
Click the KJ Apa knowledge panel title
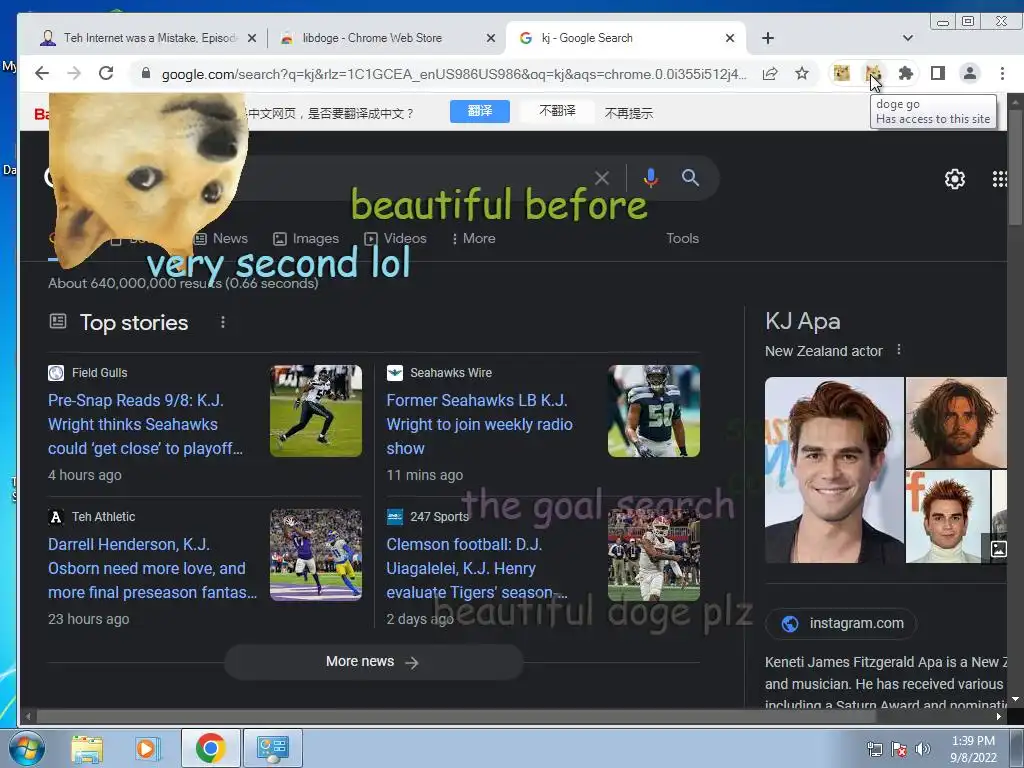[x=803, y=321]
